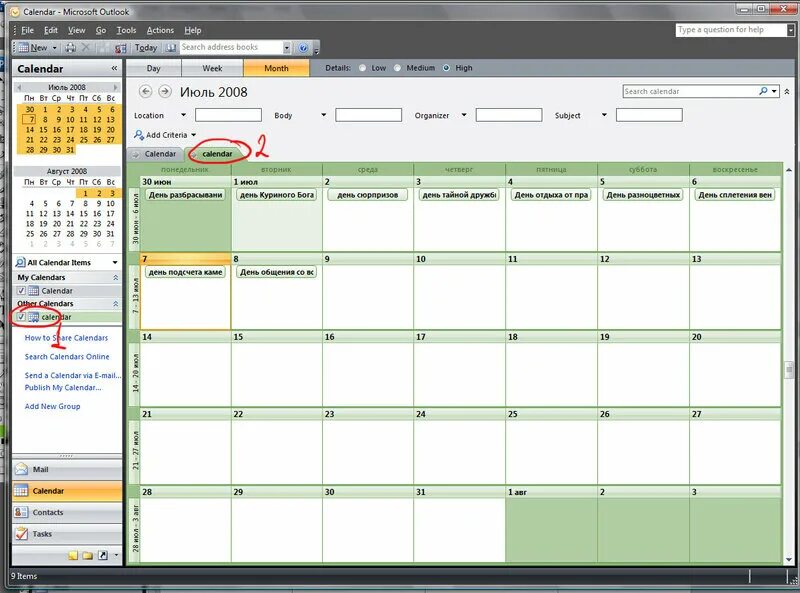Open the Contacts navigation button
Screen dimensions: 800x593
pyautogui.click(x=67, y=512)
